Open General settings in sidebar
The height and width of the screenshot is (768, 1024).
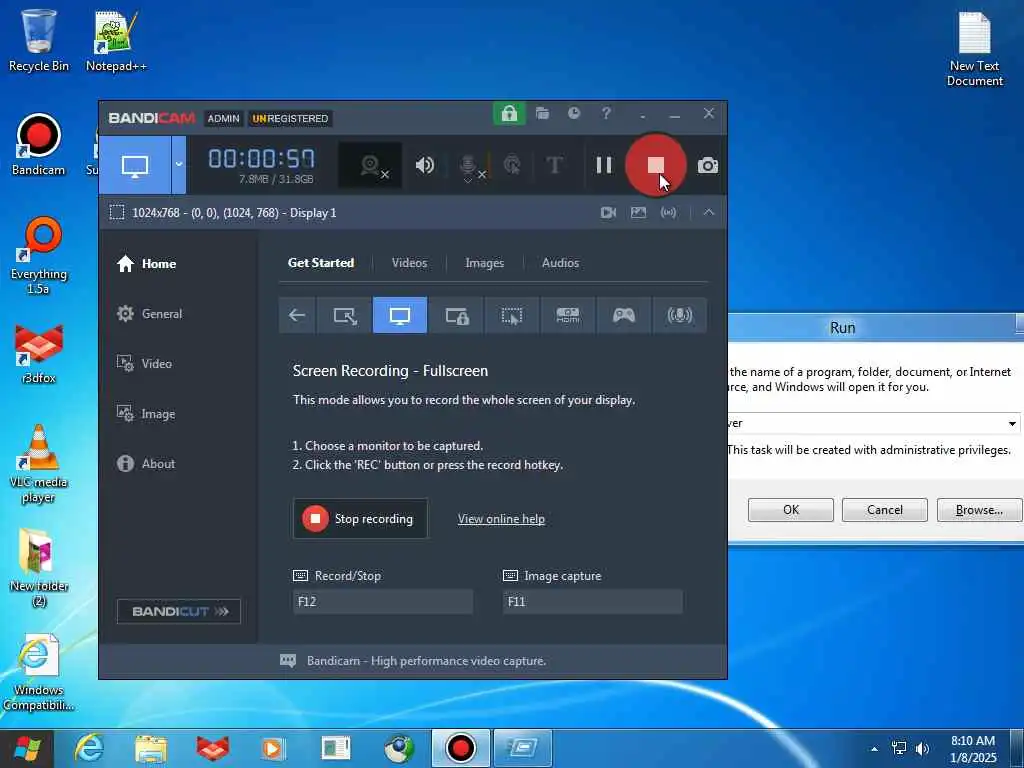click(150, 314)
